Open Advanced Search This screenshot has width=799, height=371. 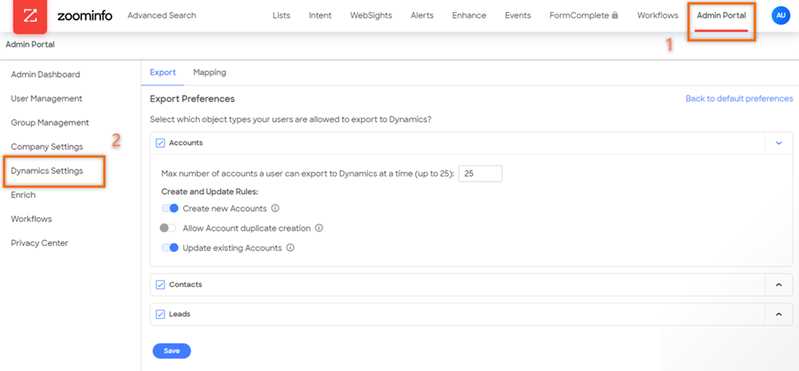(x=162, y=16)
